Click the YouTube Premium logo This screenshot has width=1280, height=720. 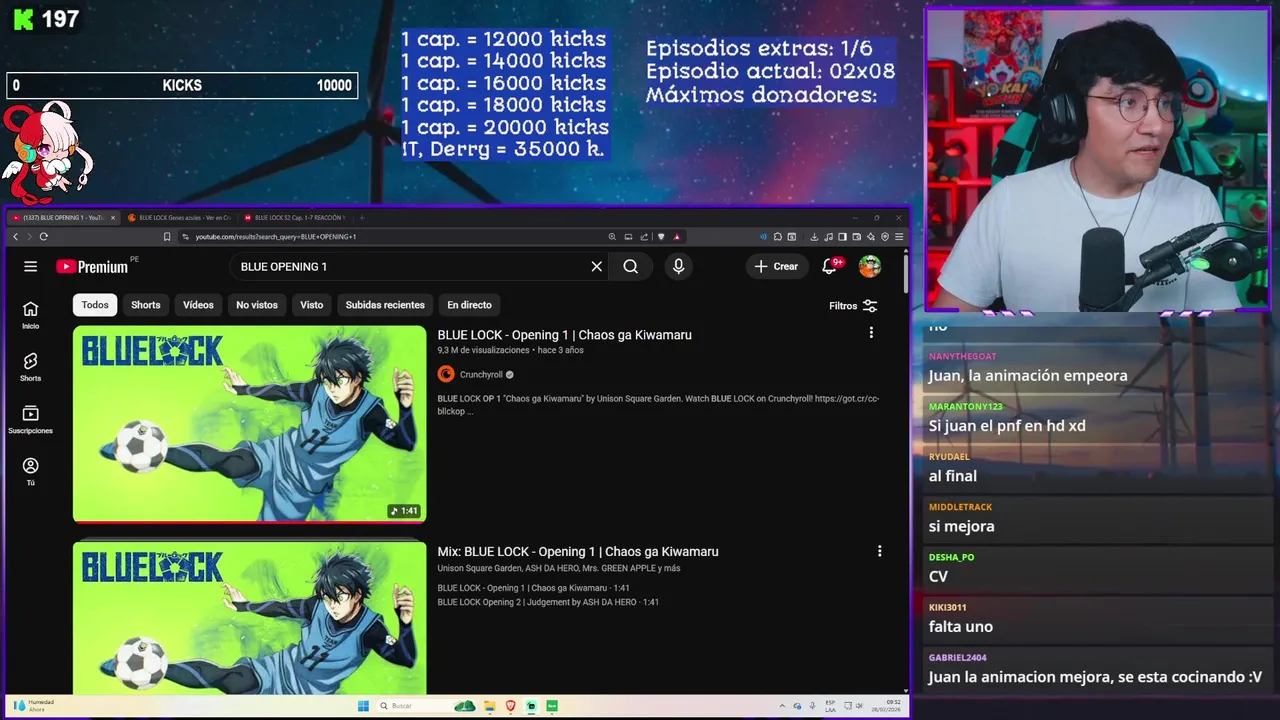coord(92,267)
